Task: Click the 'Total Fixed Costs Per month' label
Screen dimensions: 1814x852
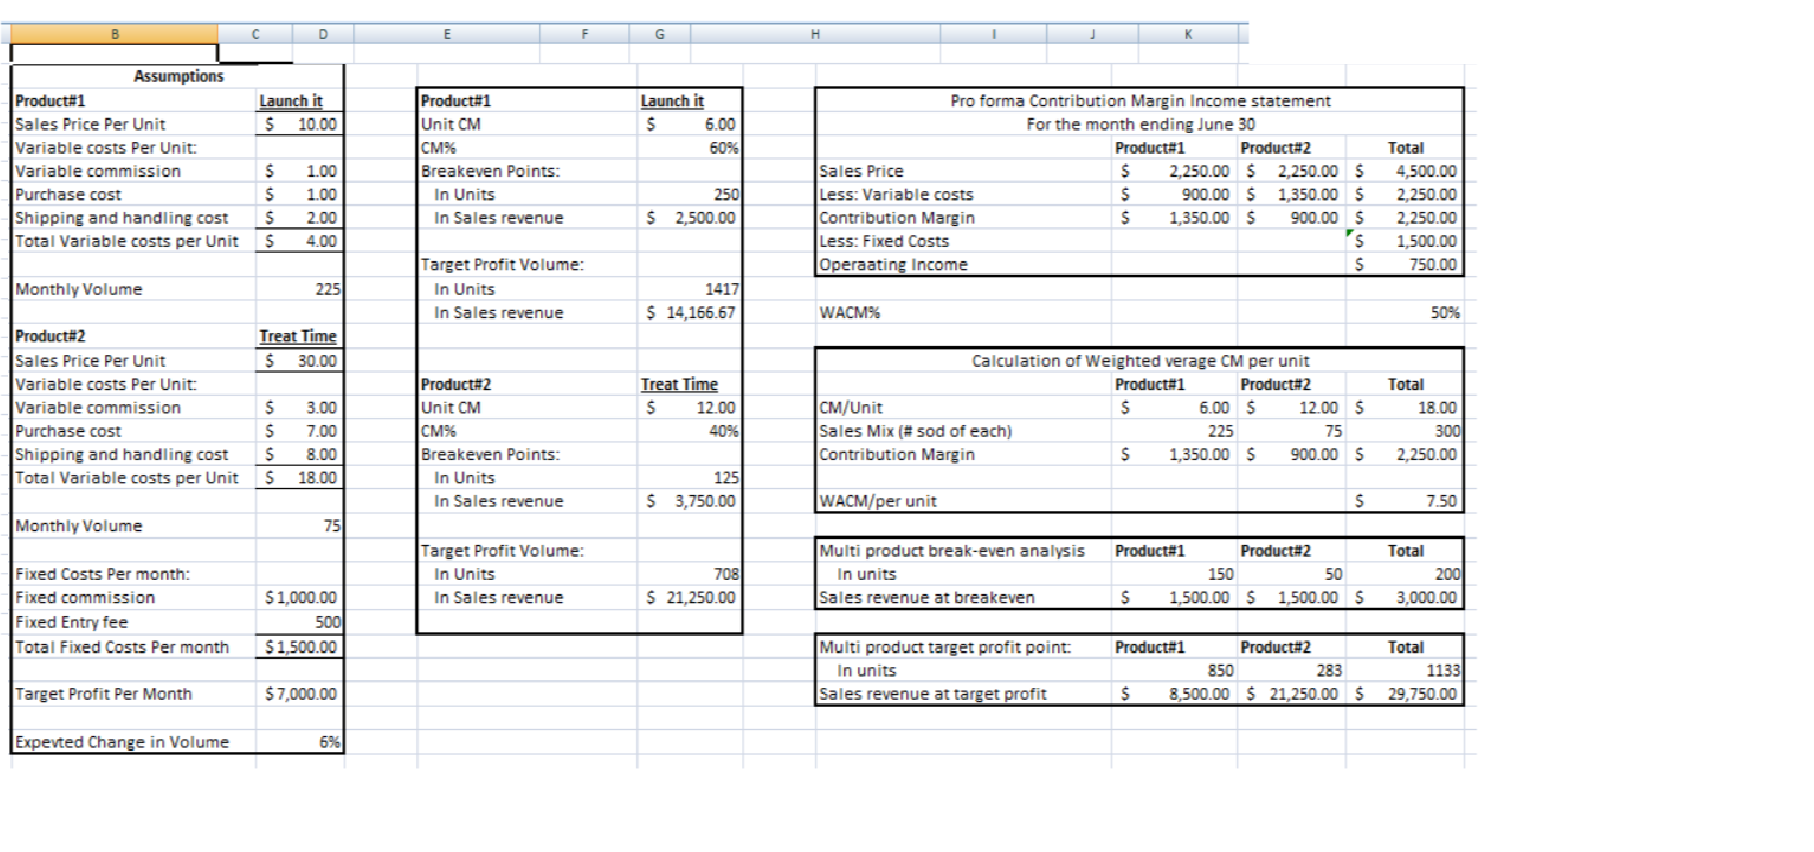Action: click(122, 647)
